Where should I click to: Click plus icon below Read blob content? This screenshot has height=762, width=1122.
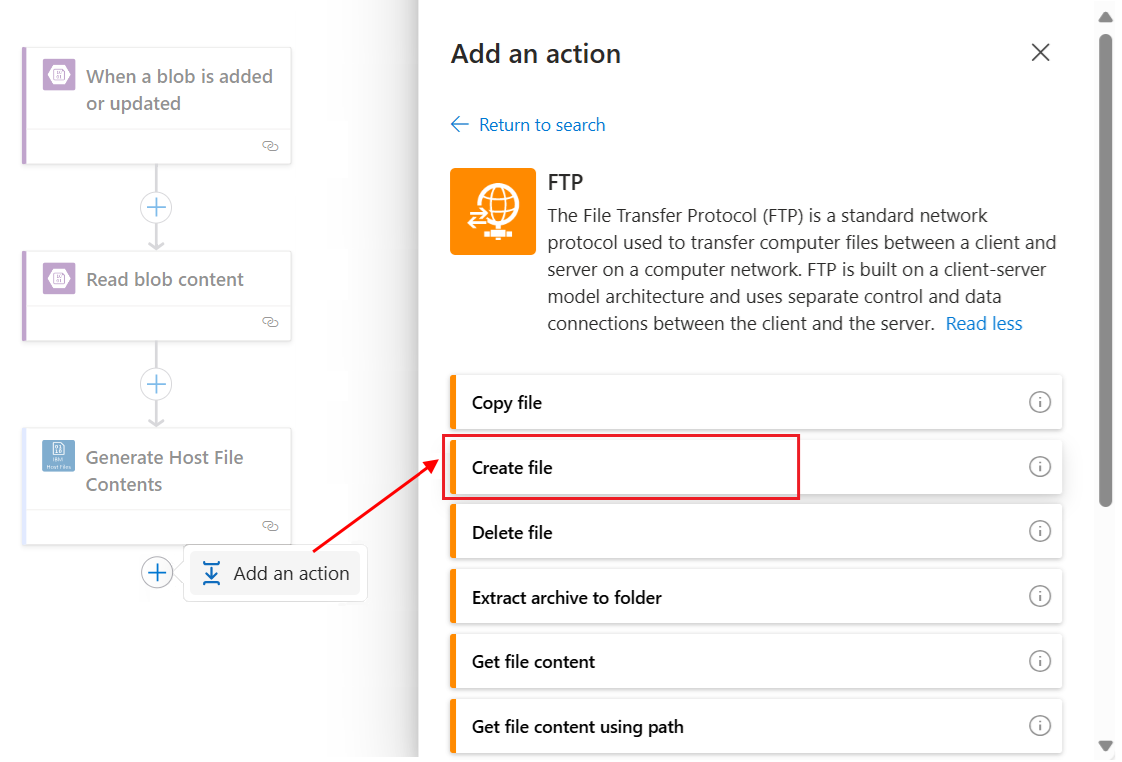157,384
